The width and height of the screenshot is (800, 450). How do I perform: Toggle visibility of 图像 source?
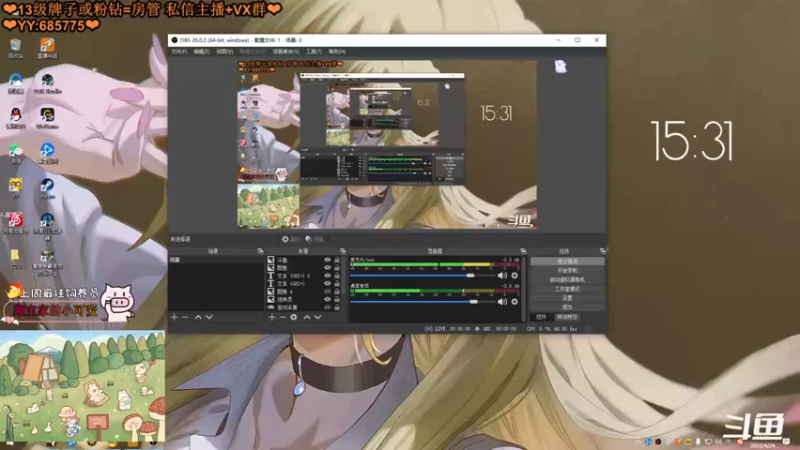328,268
